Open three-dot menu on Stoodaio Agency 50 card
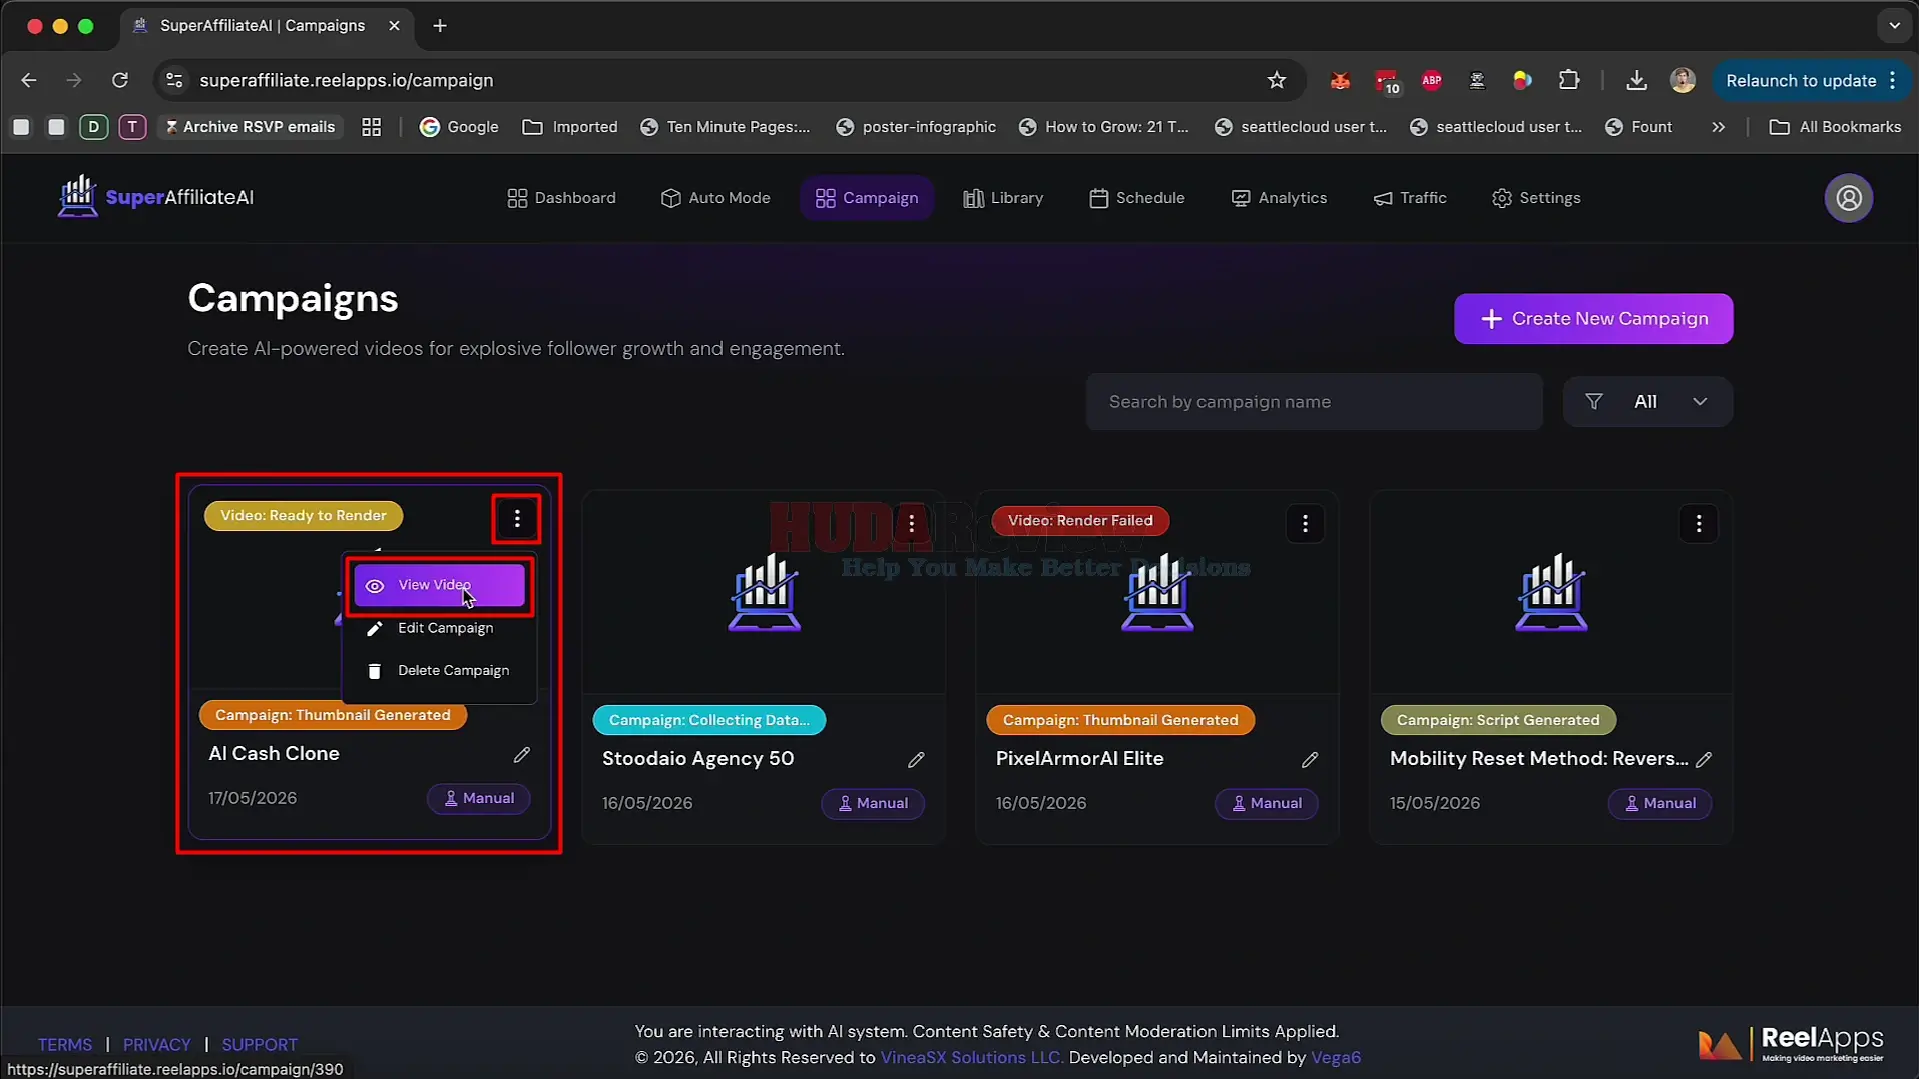1919x1079 pixels. tap(911, 523)
